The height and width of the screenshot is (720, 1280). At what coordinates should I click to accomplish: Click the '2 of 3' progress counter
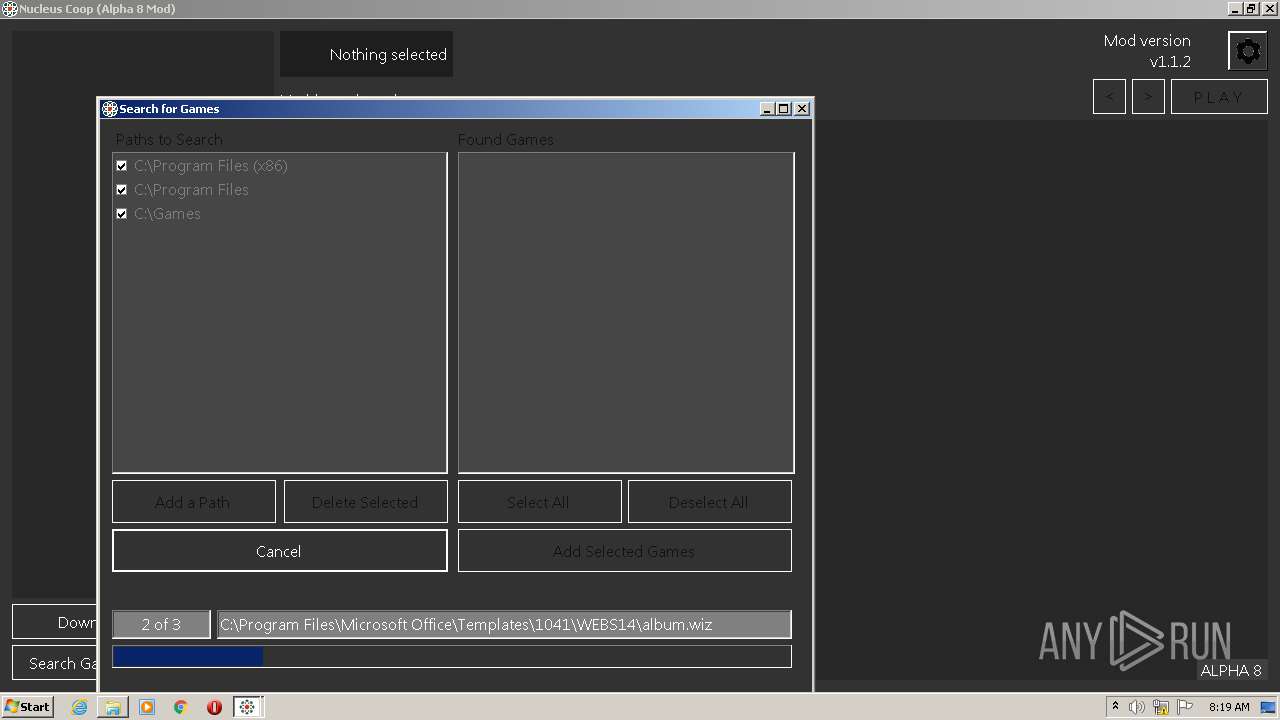(161, 624)
